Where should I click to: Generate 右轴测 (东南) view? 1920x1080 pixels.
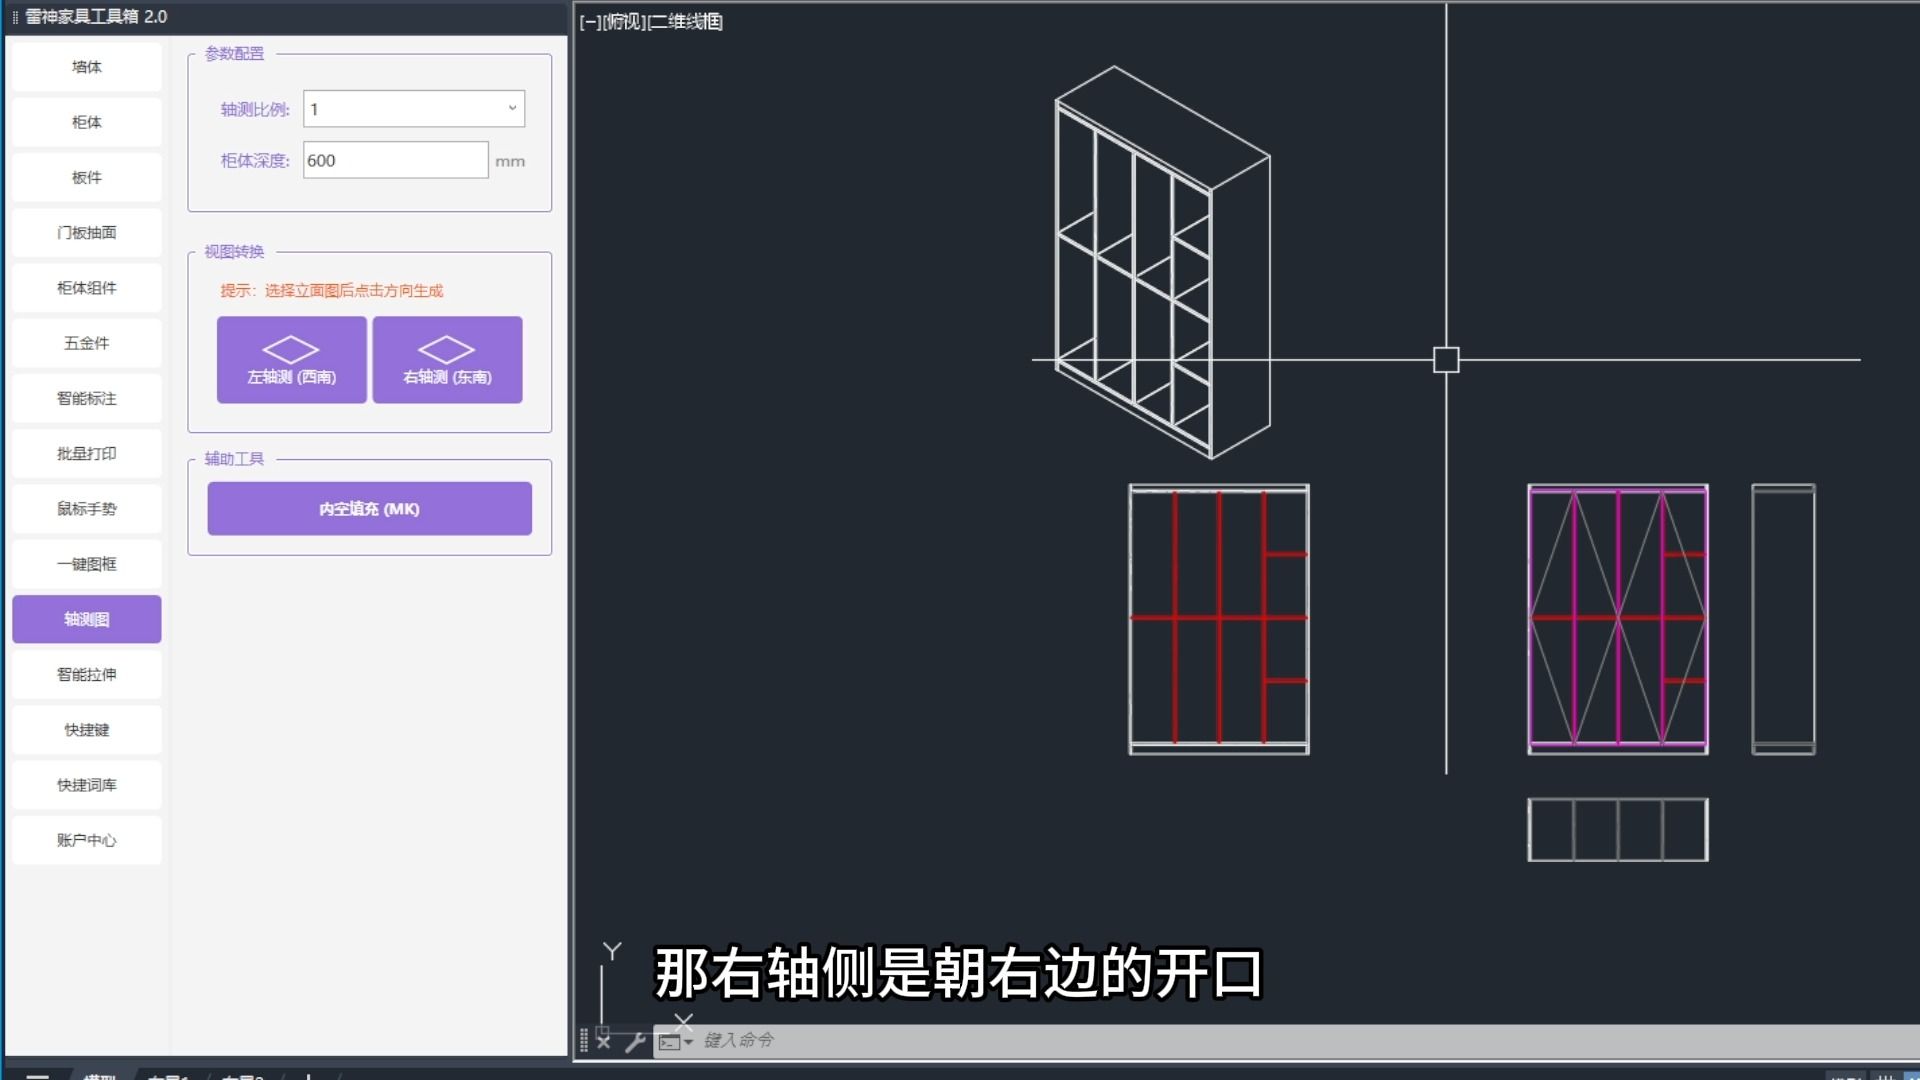(x=447, y=360)
